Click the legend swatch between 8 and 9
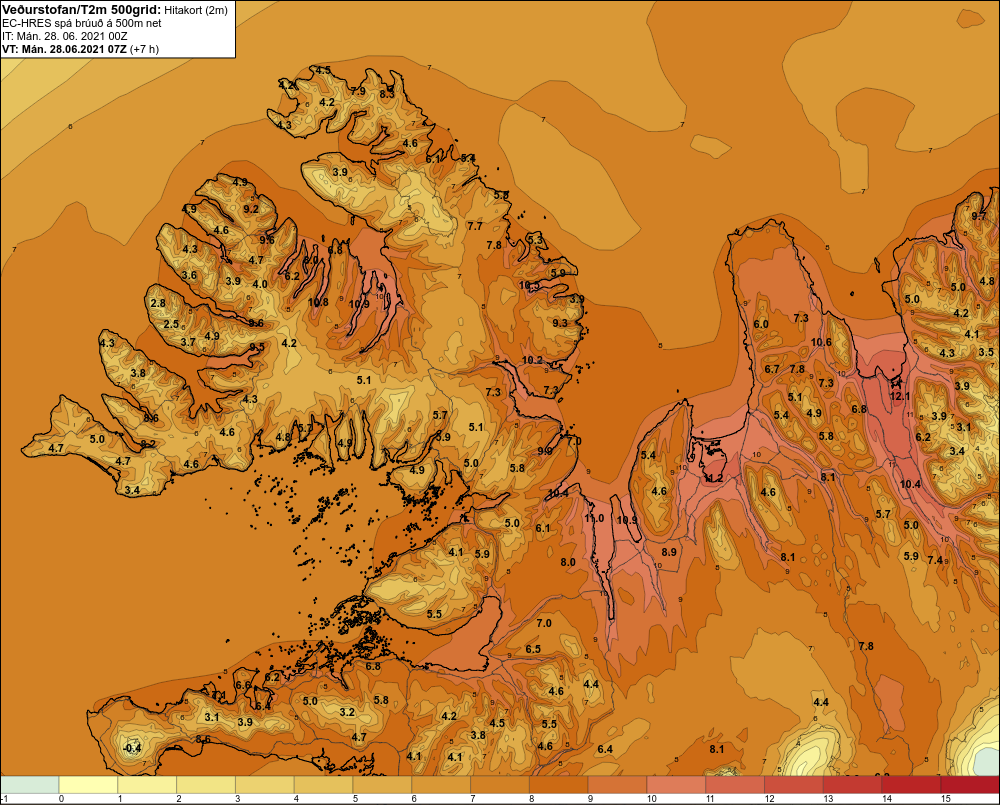The image size is (1000, 805). click(558, 784)
